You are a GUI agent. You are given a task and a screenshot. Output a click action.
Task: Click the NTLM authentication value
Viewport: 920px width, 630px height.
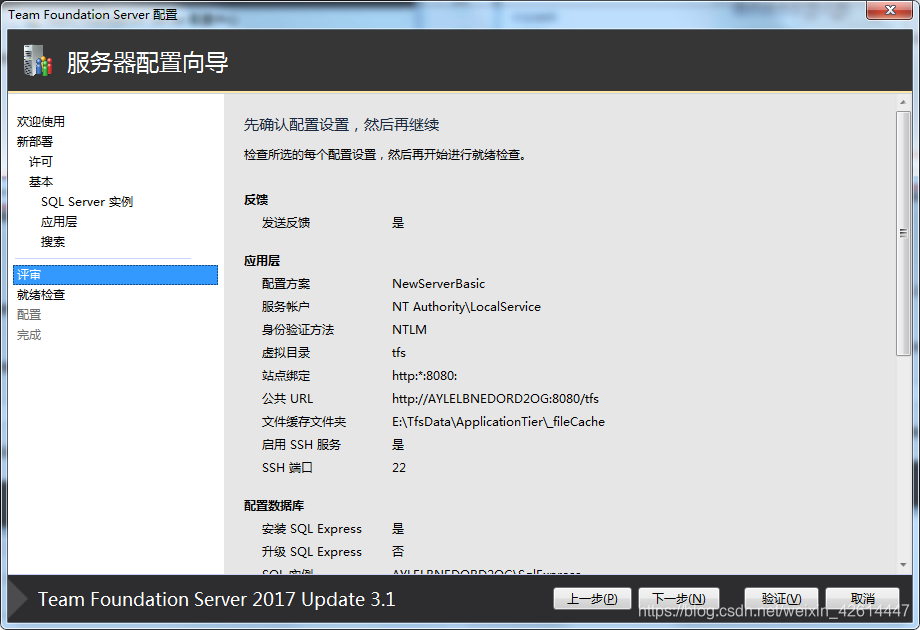(409, 330)
